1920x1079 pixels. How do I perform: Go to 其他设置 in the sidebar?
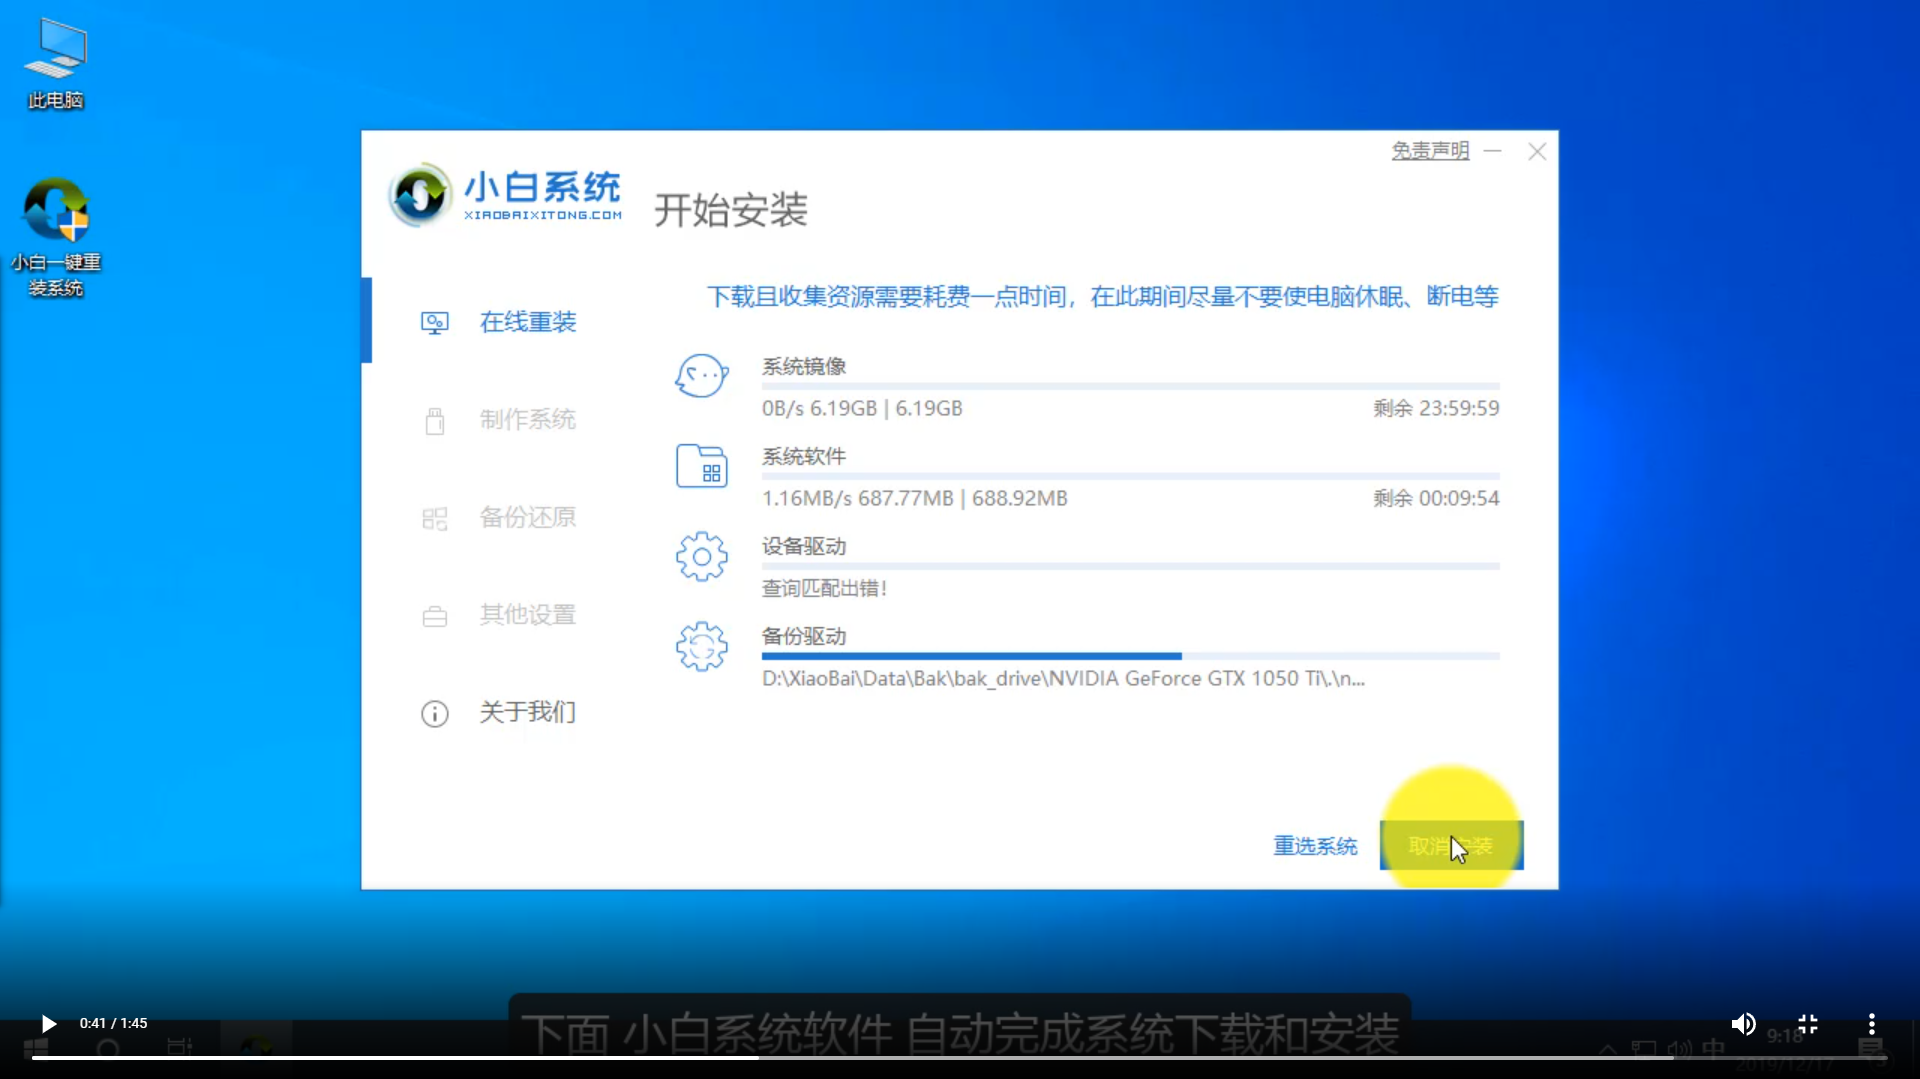tap(527, 615)
